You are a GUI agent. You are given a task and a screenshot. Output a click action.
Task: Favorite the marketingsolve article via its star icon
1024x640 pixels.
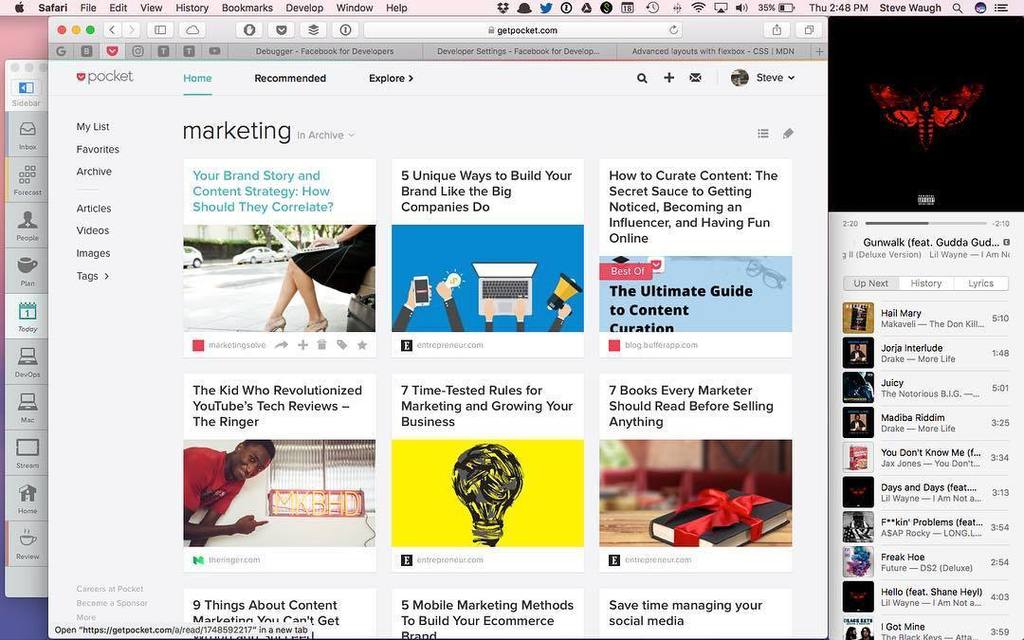point(363,345)
